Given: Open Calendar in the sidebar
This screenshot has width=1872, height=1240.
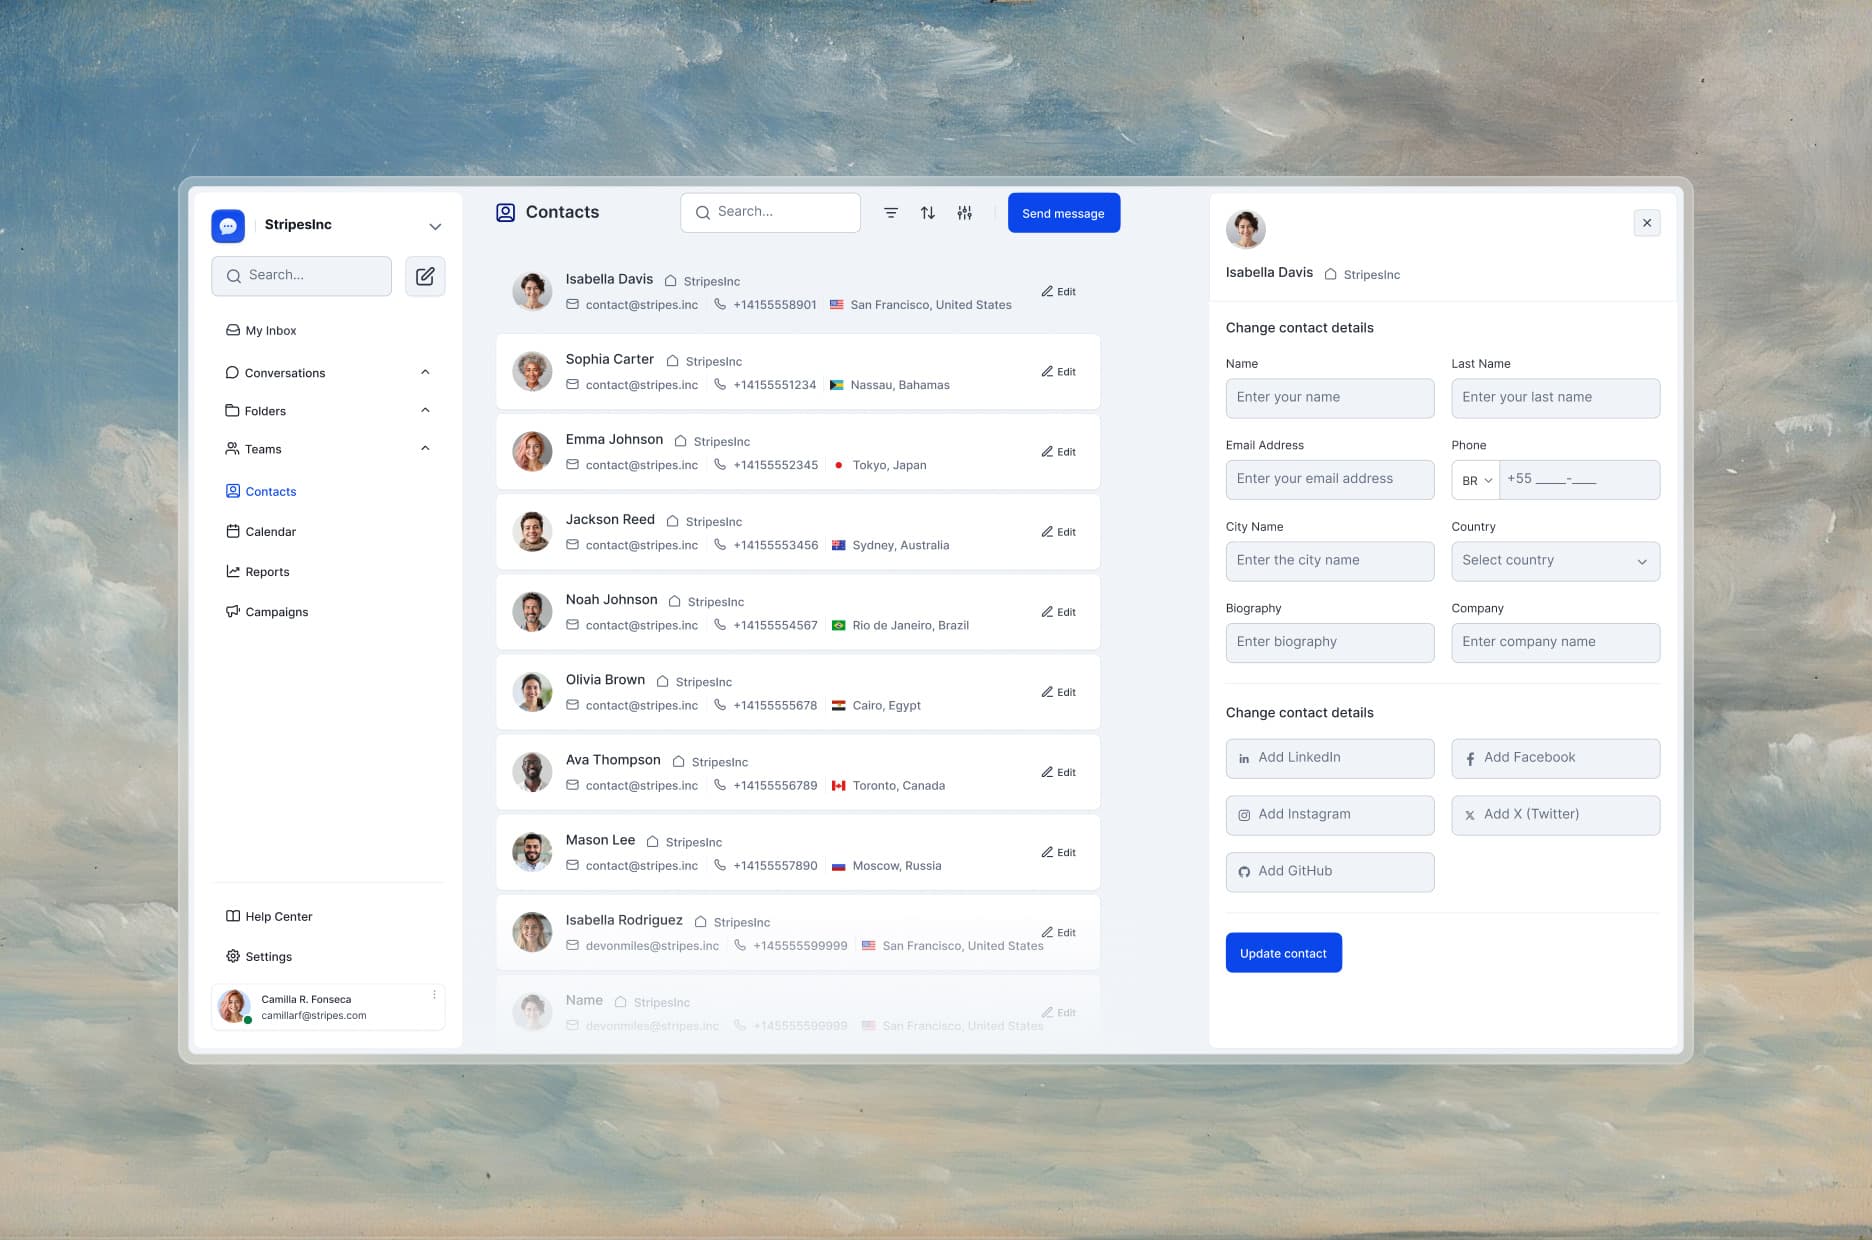Looking at the screenshot, I should point(261,531).
